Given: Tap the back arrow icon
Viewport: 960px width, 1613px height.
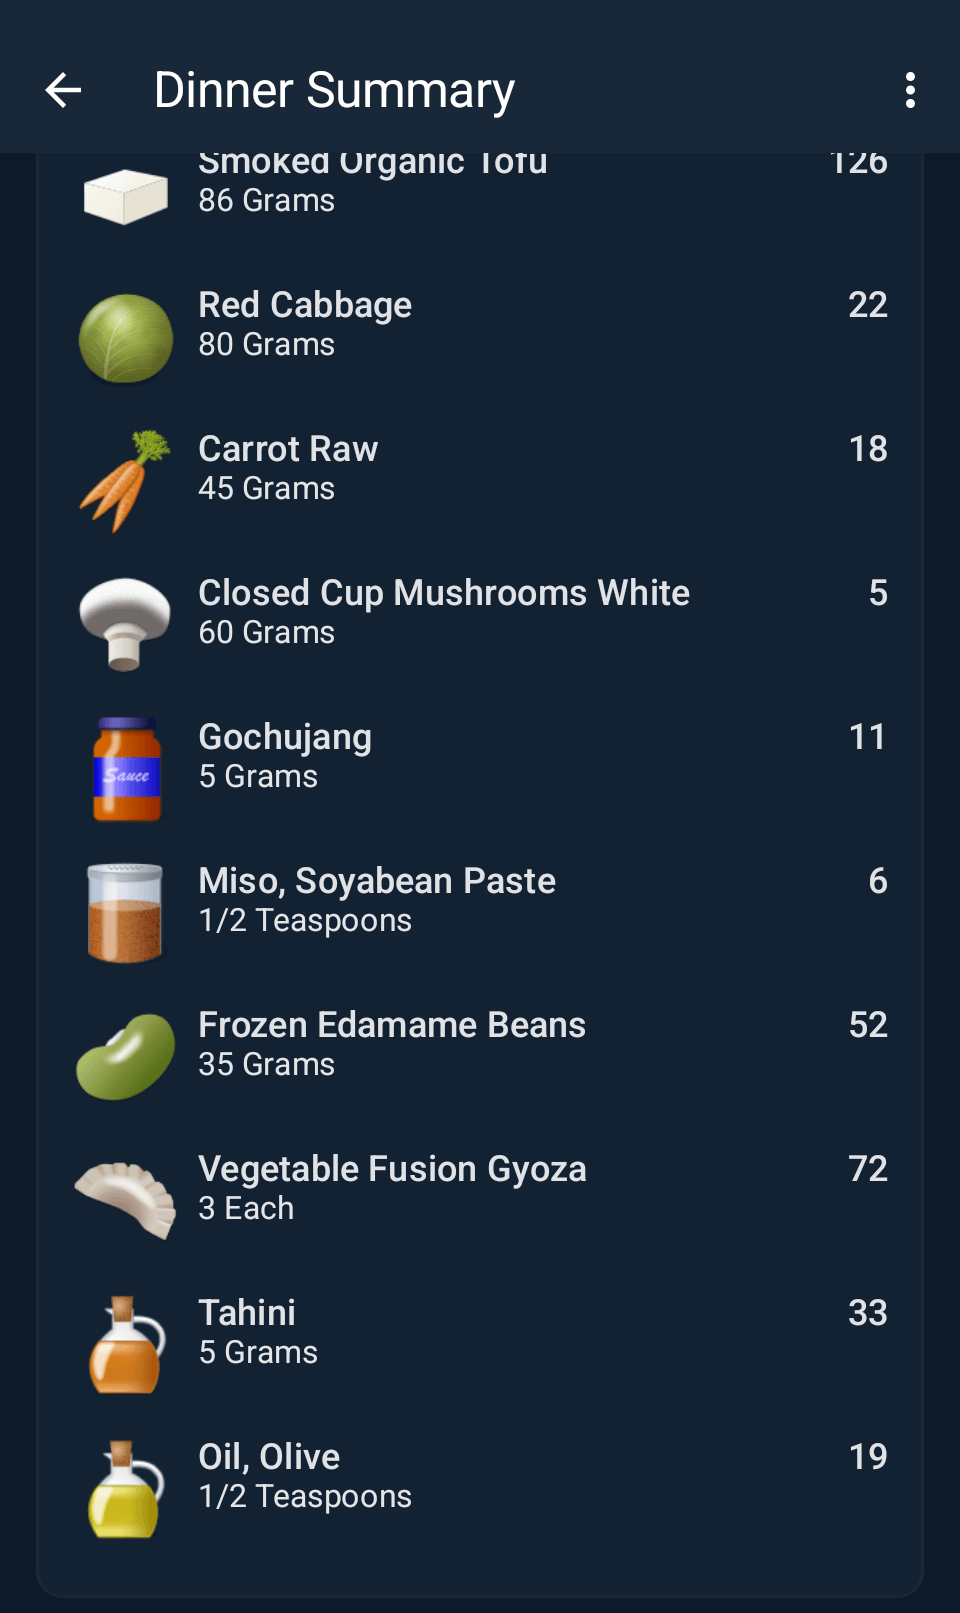Looking at the screenshot, I should tap(63, 90).
